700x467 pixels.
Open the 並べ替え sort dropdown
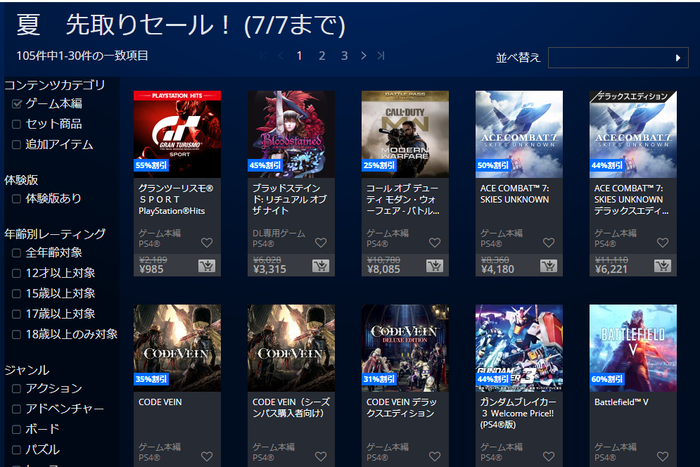click(618, 58)
